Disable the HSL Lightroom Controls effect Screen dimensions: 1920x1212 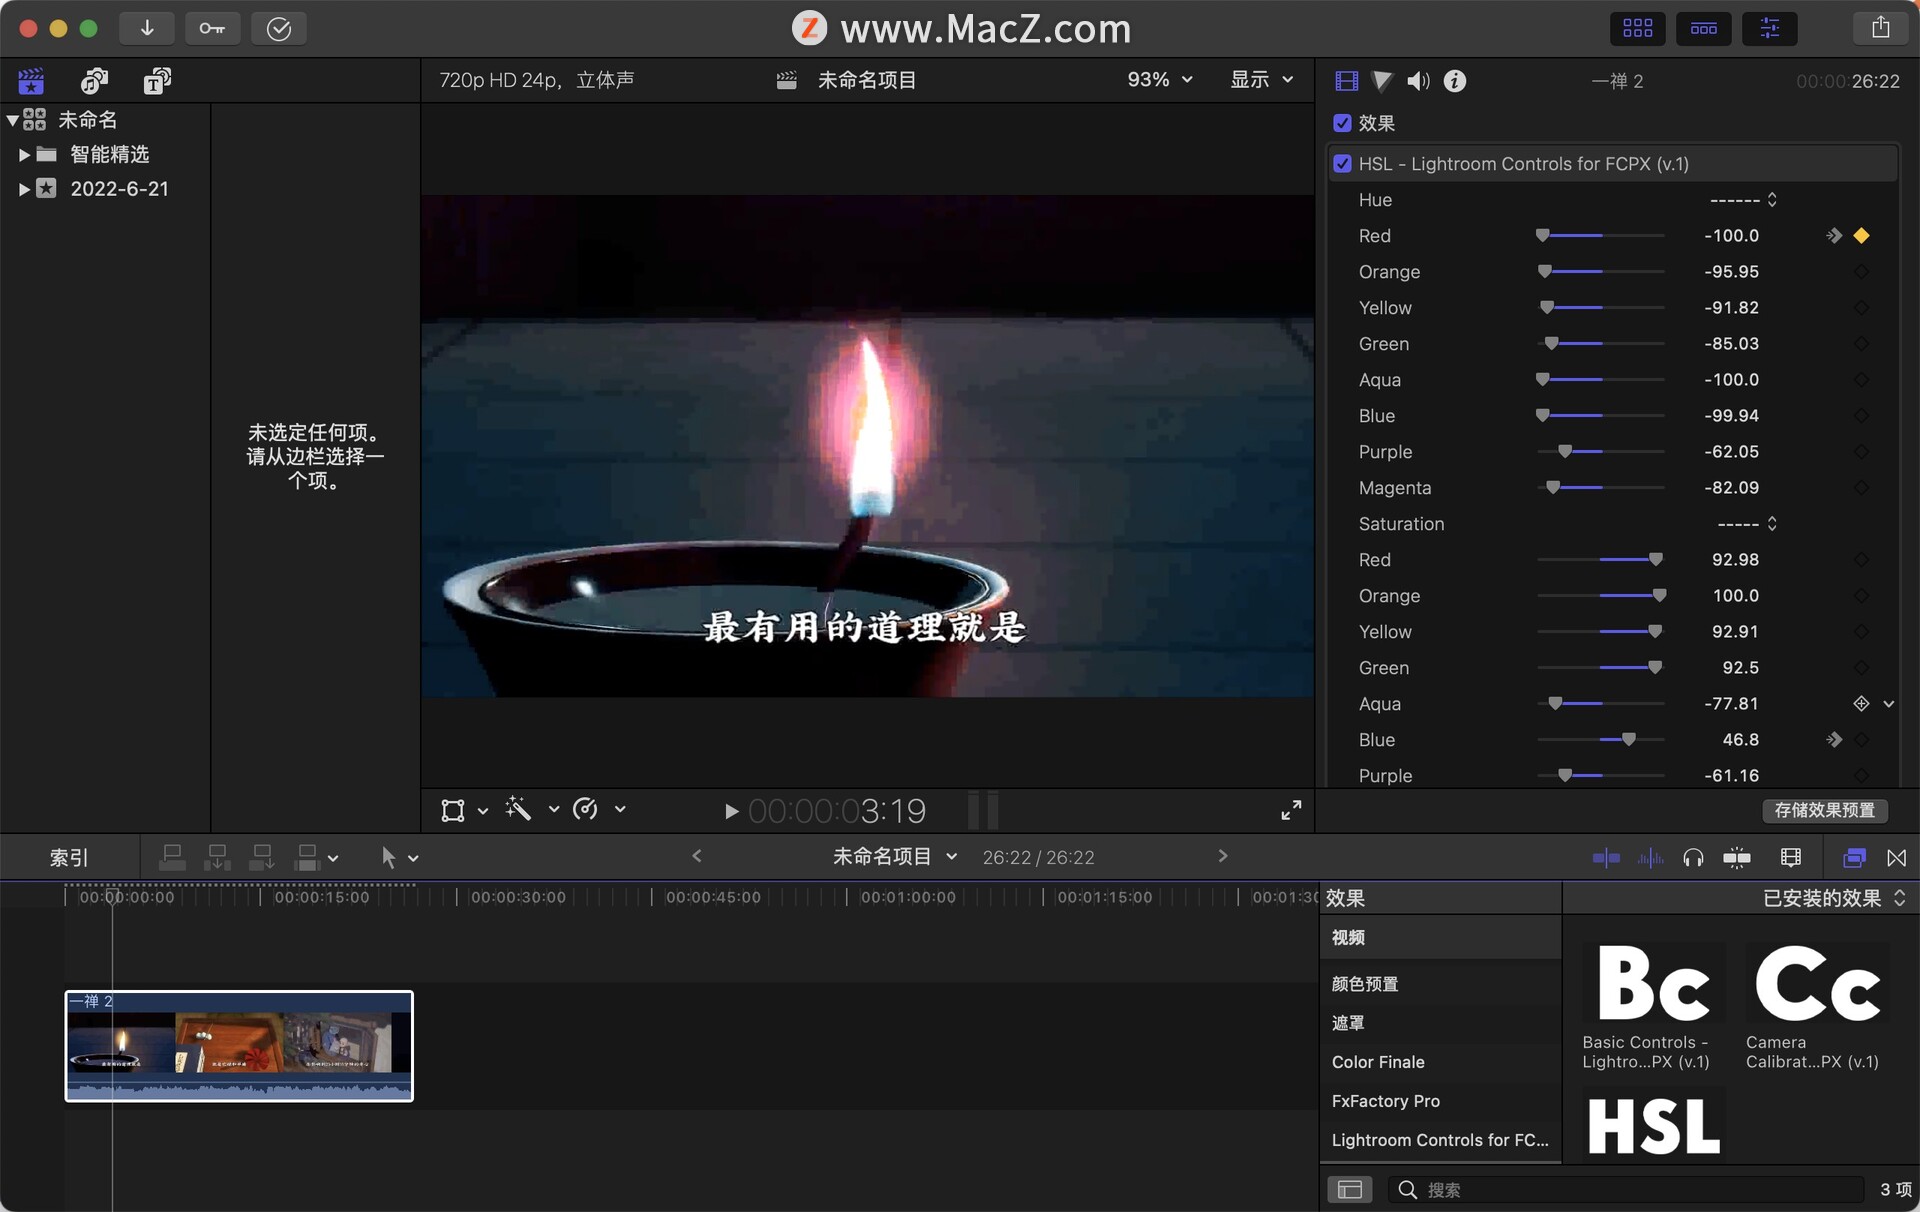tap(1342, 164)
